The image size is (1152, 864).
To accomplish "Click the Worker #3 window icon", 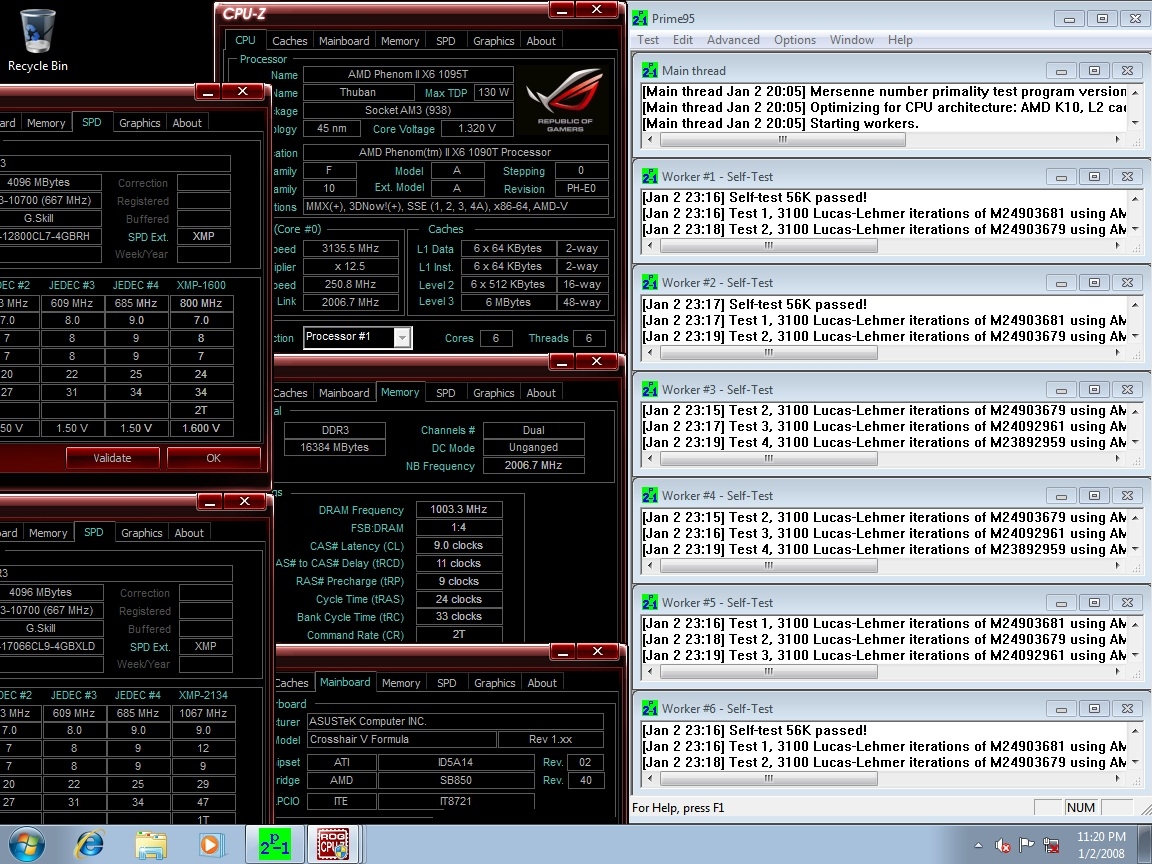I will 649,389.
